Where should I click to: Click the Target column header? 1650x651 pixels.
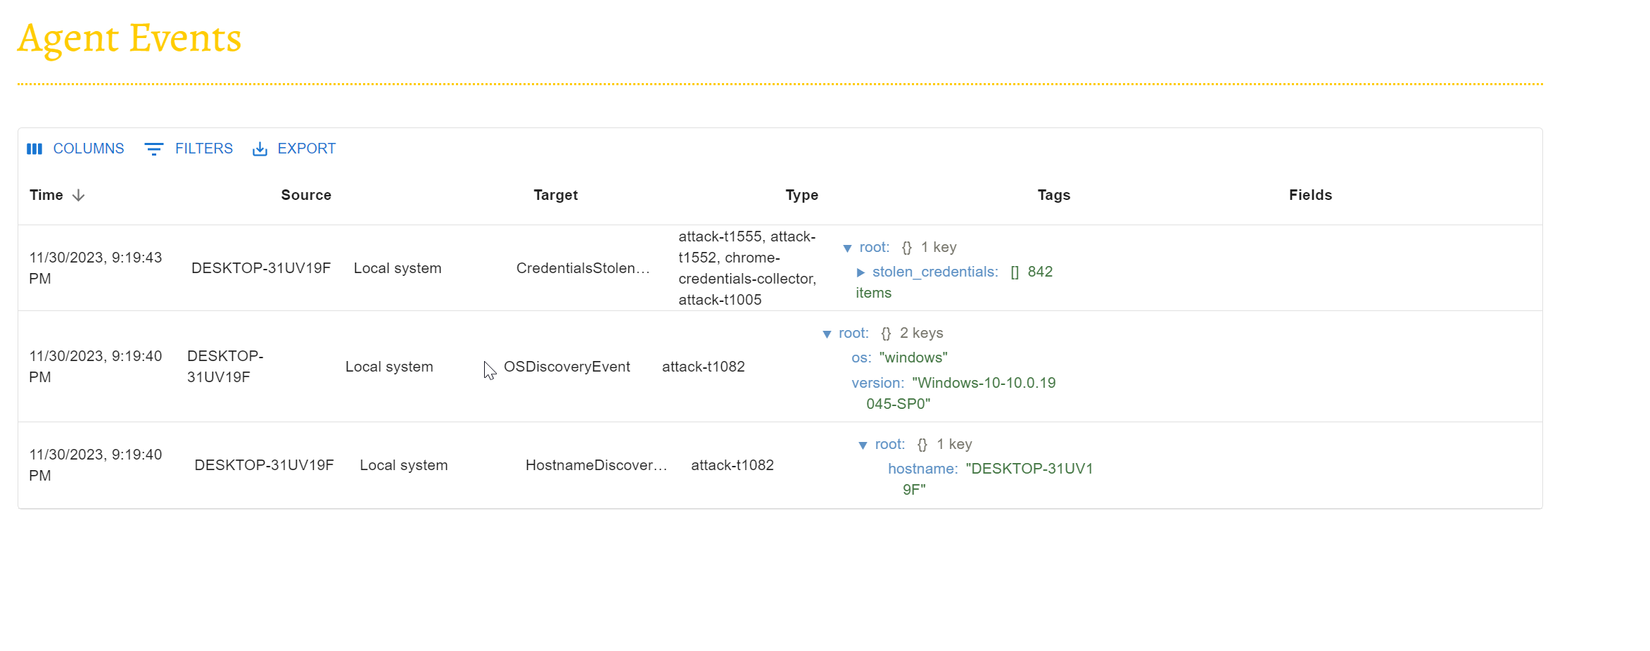(555, 195)
